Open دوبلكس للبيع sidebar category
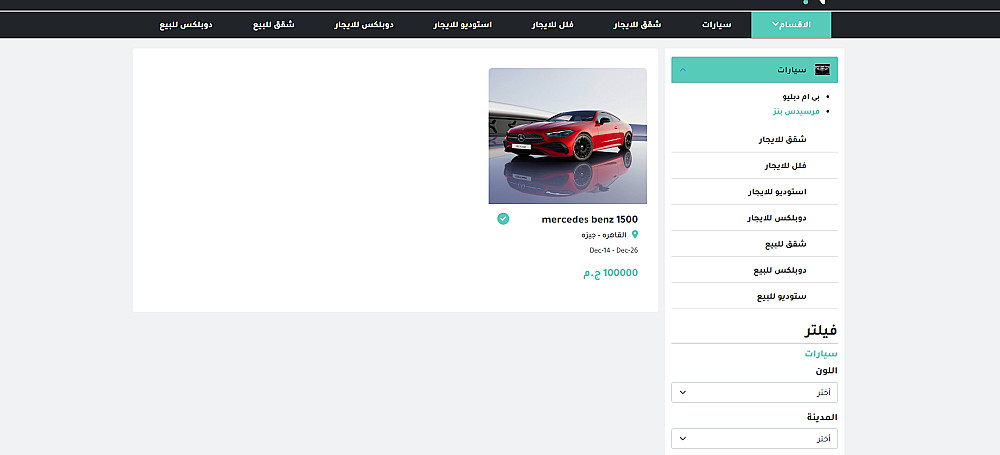The height and width of the screenshot is (455, 1000). click(754, 270)
